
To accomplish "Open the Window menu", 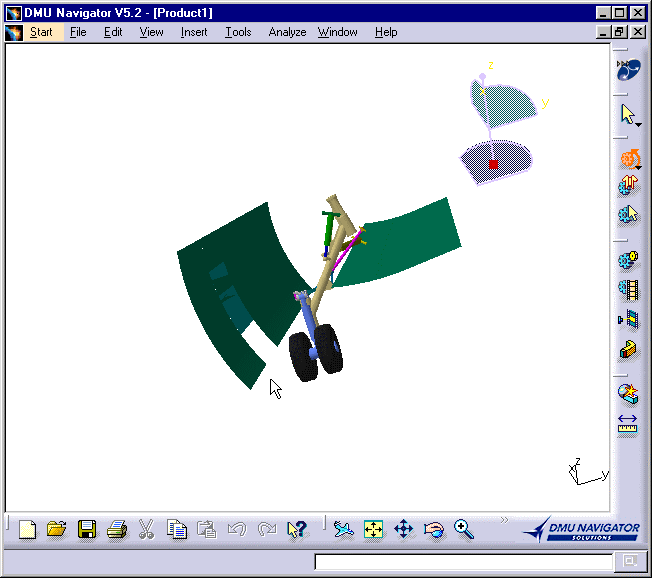I will pyautogui.click(x=338, y=32).
